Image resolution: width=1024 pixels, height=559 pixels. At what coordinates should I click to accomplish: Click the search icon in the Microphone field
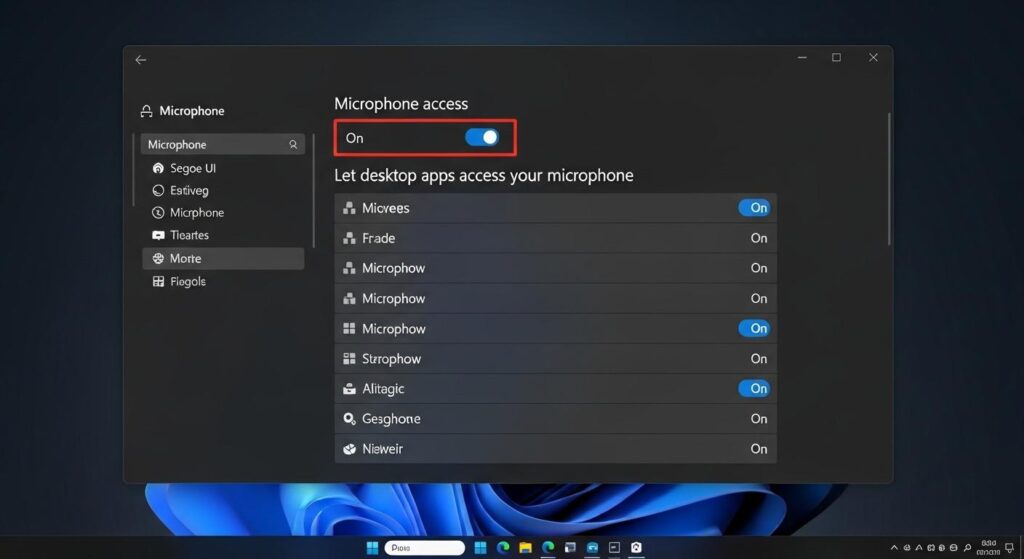(x=293, y=144)
